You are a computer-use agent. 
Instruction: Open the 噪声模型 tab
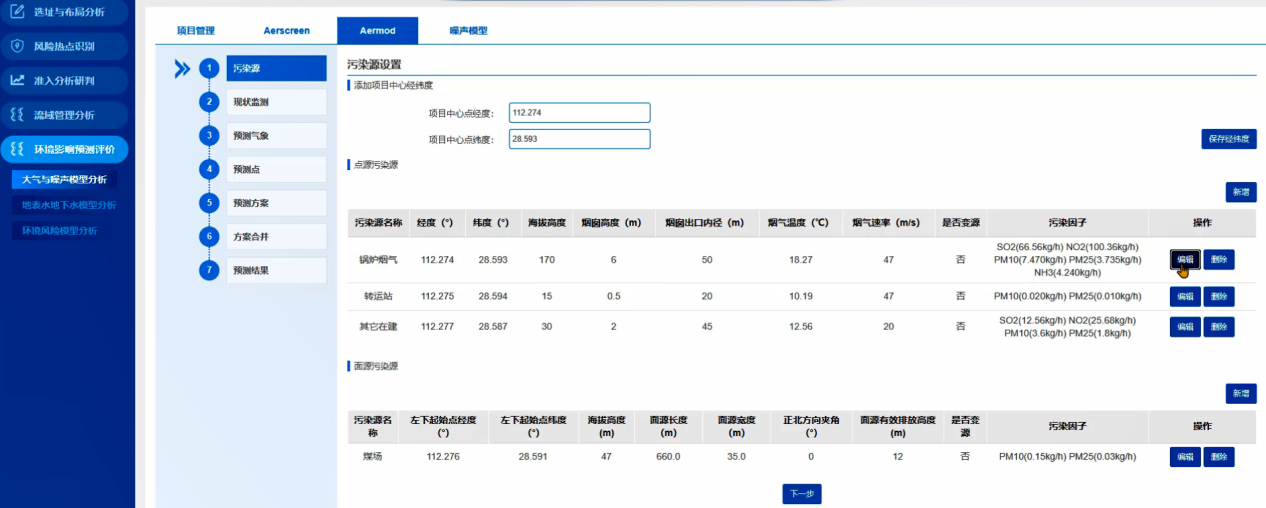pos(468,31)
